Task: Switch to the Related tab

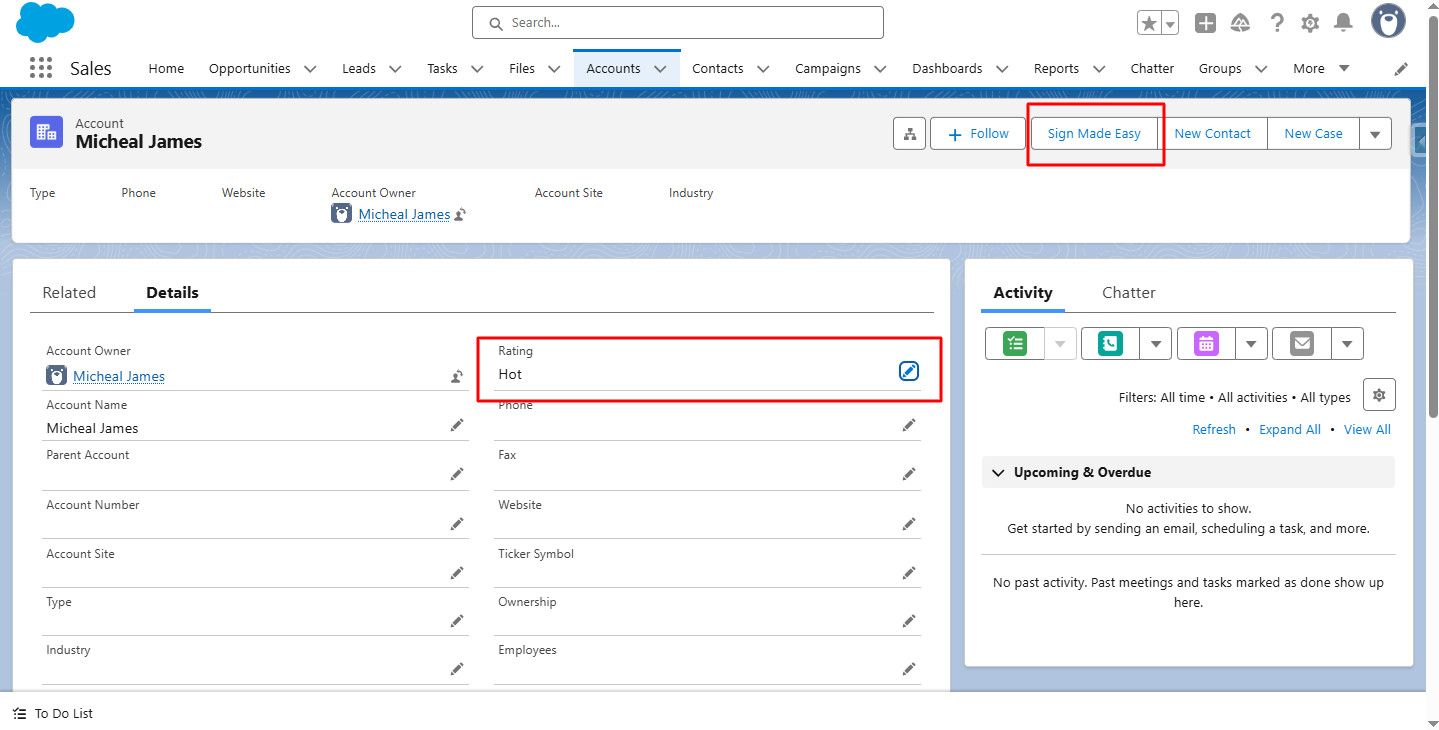Action: [x=69, y=292]
